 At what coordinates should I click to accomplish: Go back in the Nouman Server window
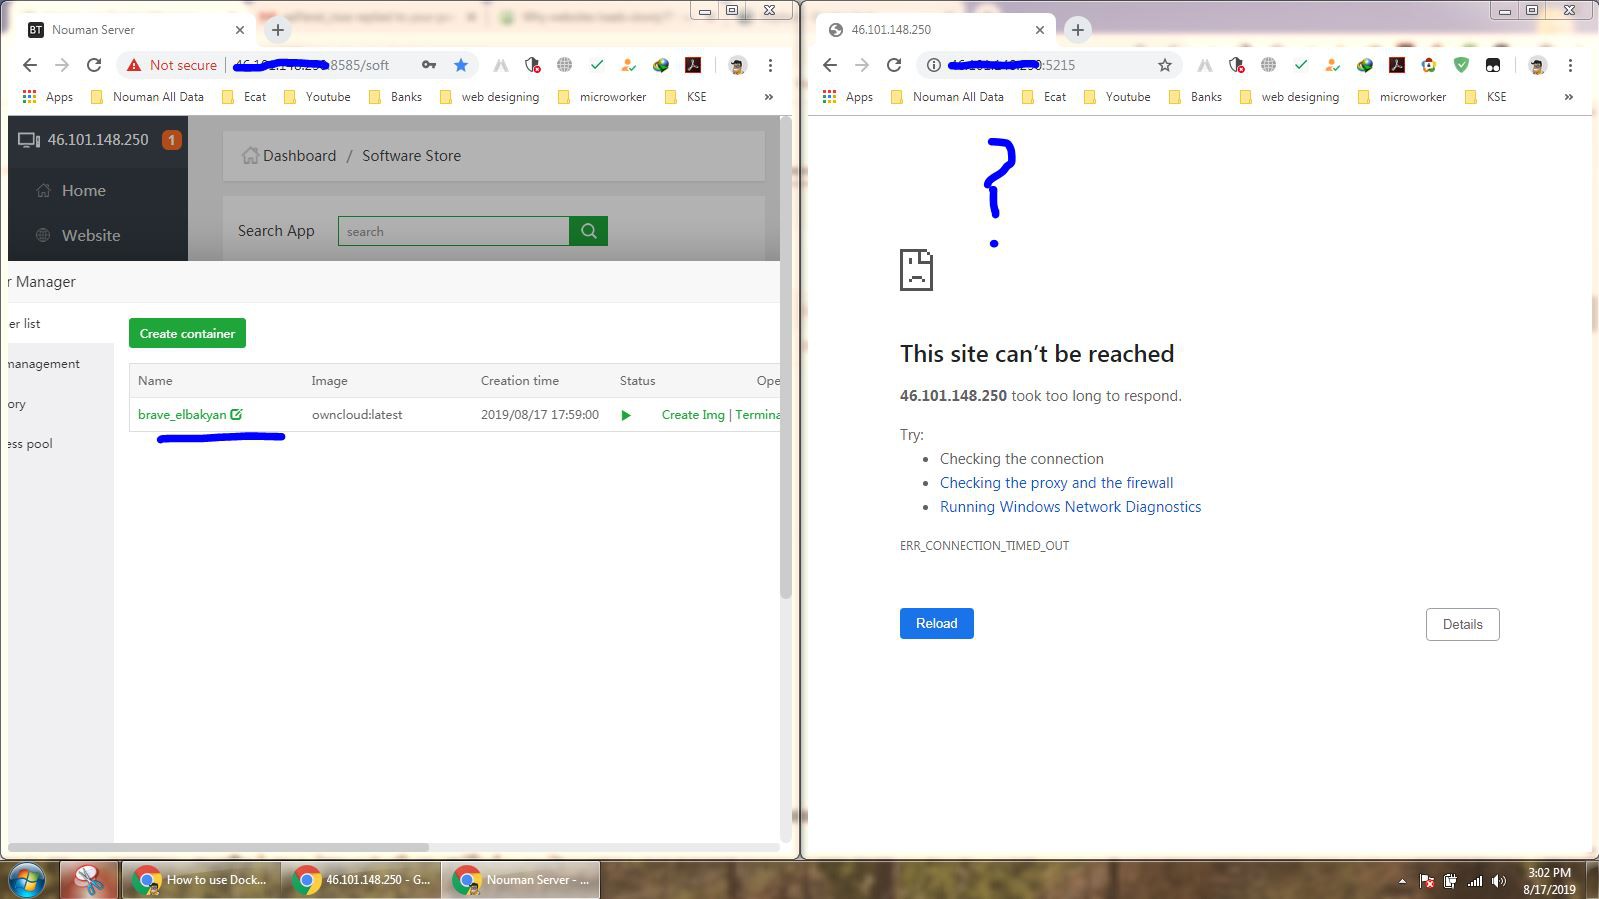pyautogui.click(x=30, y=65)
